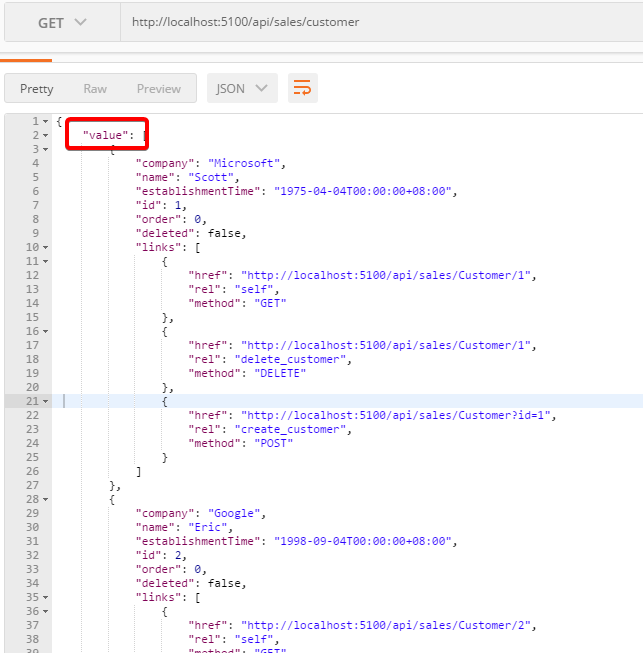
Task: Switch to Raw view tab
Action: tap(95, 89)
